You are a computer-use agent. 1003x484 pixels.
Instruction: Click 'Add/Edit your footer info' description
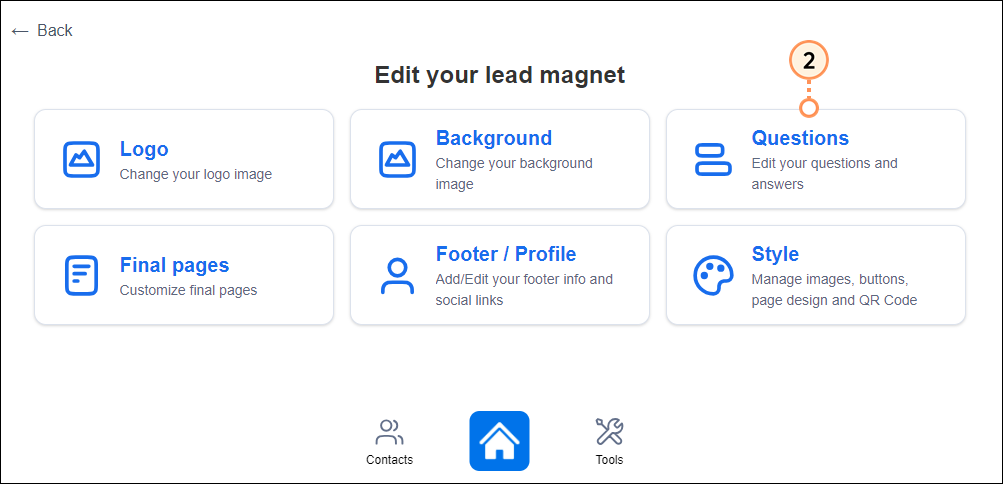525,290
